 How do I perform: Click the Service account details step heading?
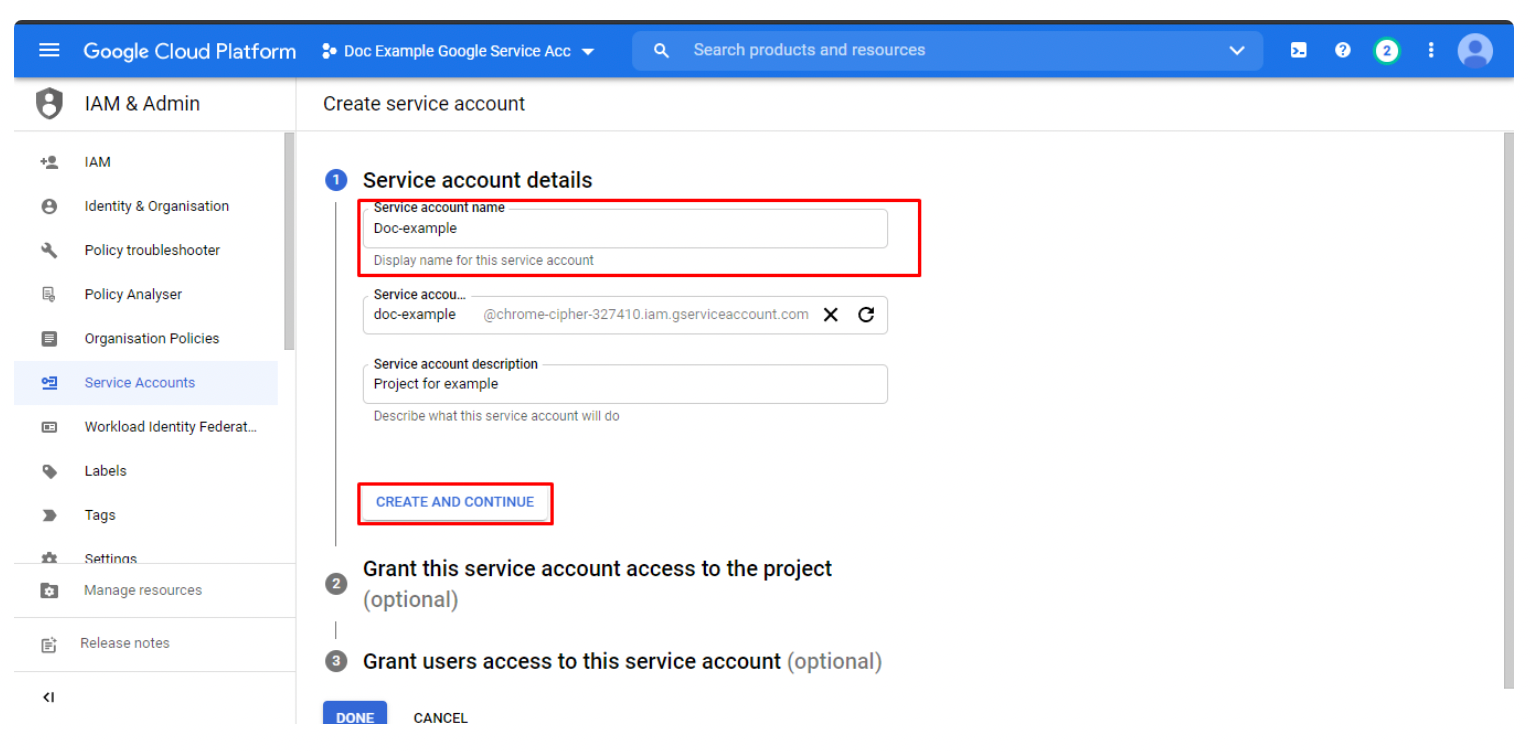pyautogui.click(x=478, y=180)
